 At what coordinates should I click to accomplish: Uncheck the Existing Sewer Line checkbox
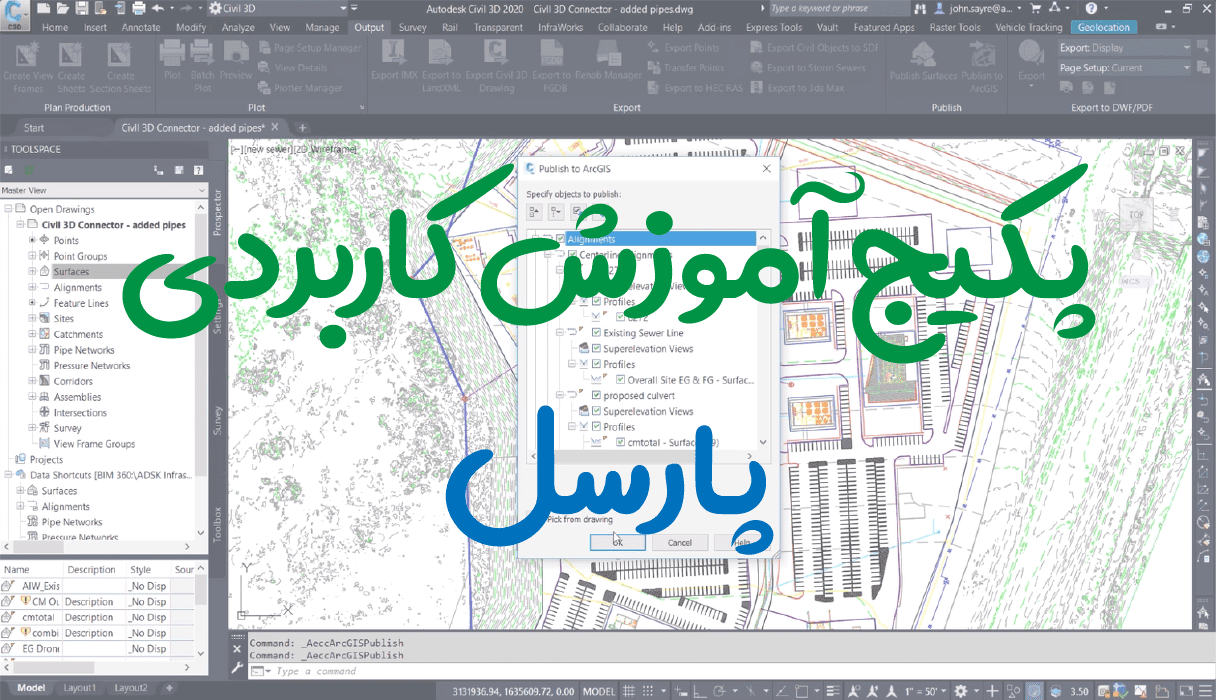click(x=596, y=333)
